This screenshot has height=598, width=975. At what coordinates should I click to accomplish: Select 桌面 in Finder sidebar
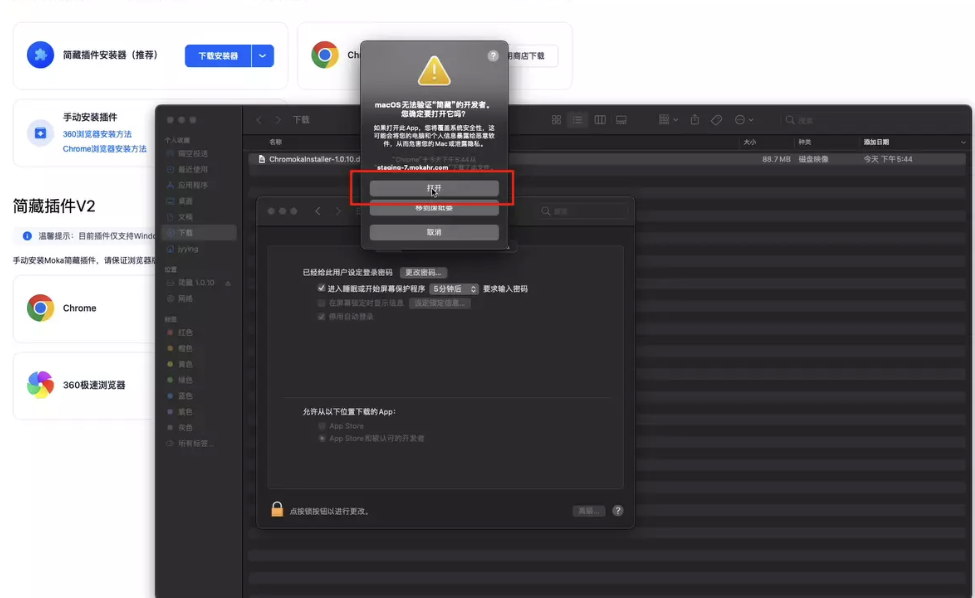pyautogui.click(x=187, y=201)
